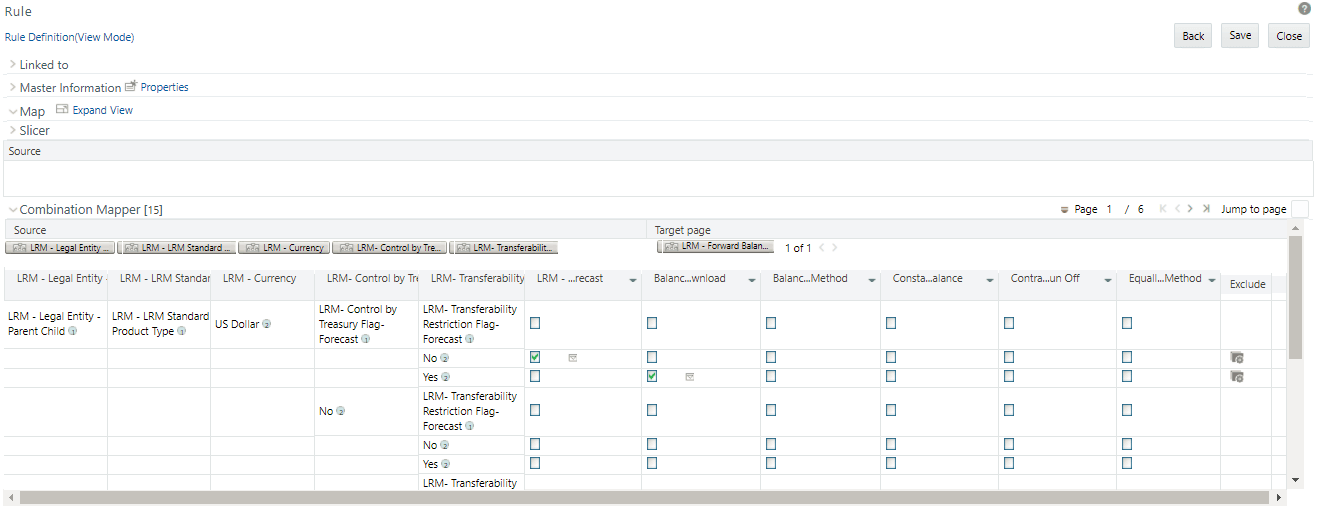
Task: Click the Exclude icon in the first Yes row
Action: click(1237, 377)
